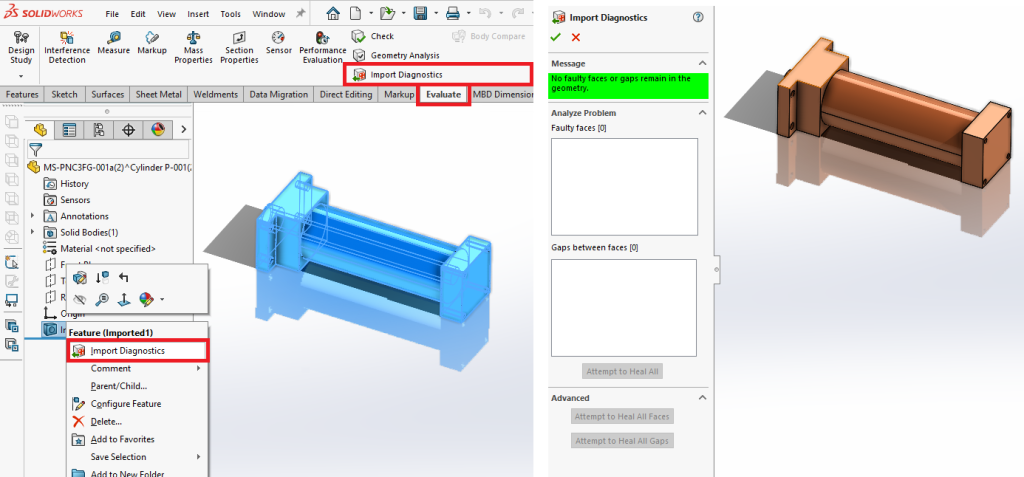The height and width of the screenshot is (477, 1024).
Task: Click the hide feature eye icon
Action: (80, 298)
